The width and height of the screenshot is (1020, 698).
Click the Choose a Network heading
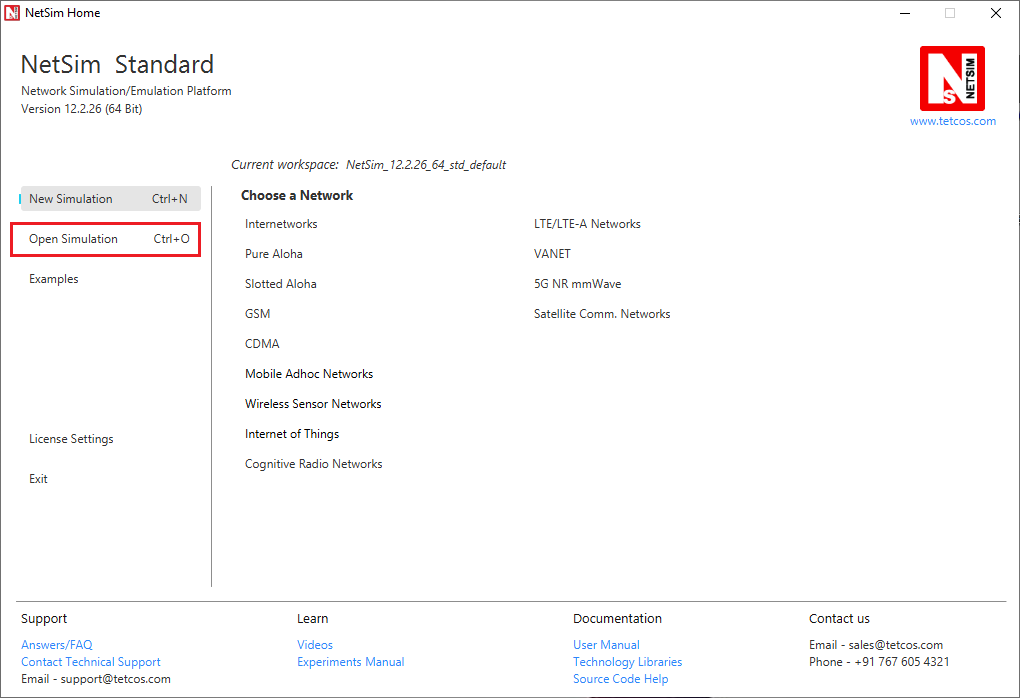coord(297,195)
